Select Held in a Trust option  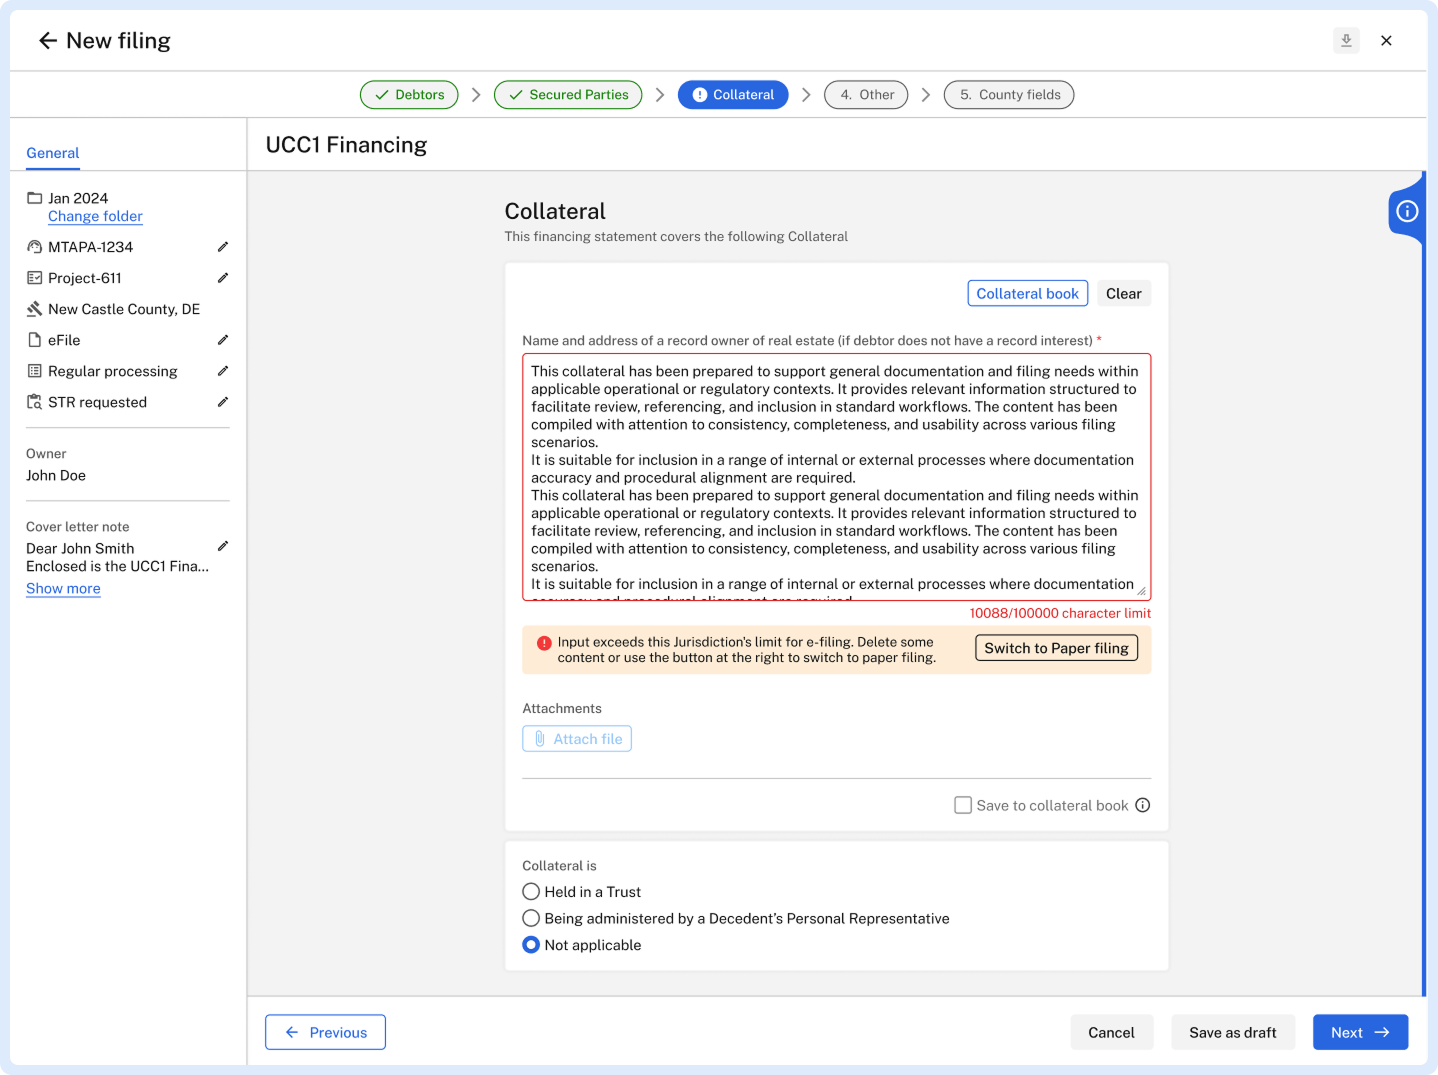point(531,892)
